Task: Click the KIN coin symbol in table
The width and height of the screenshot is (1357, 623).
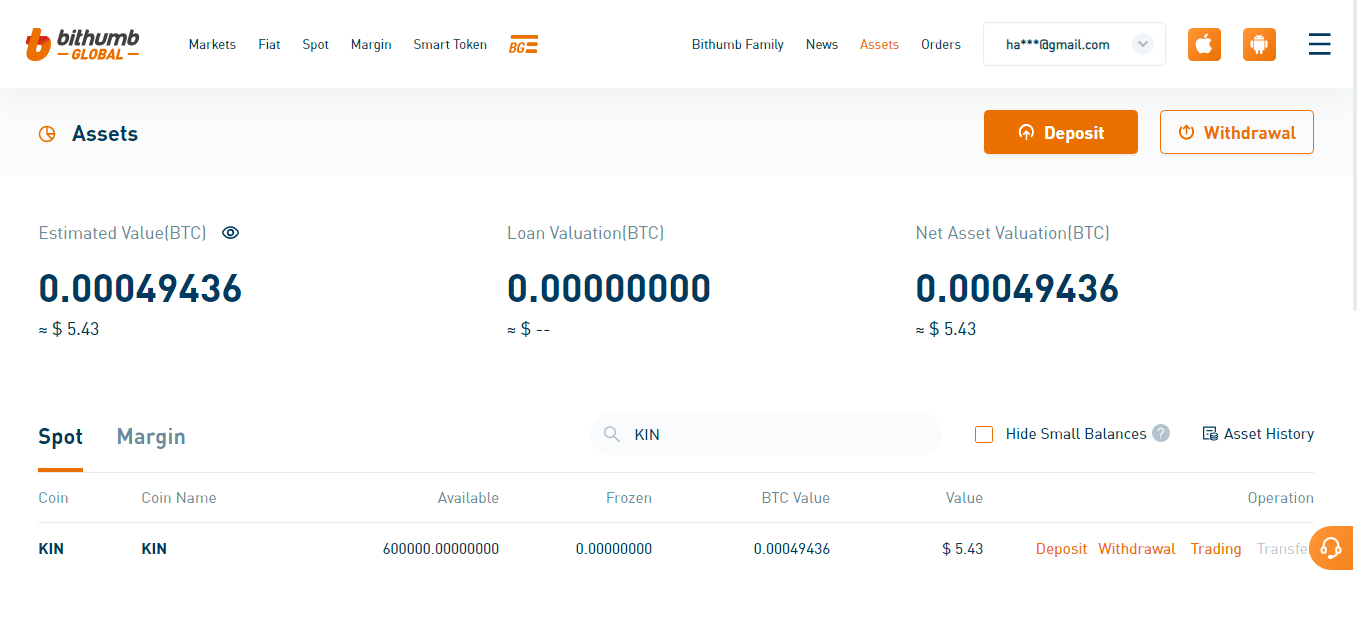Action: coord(51,549)
